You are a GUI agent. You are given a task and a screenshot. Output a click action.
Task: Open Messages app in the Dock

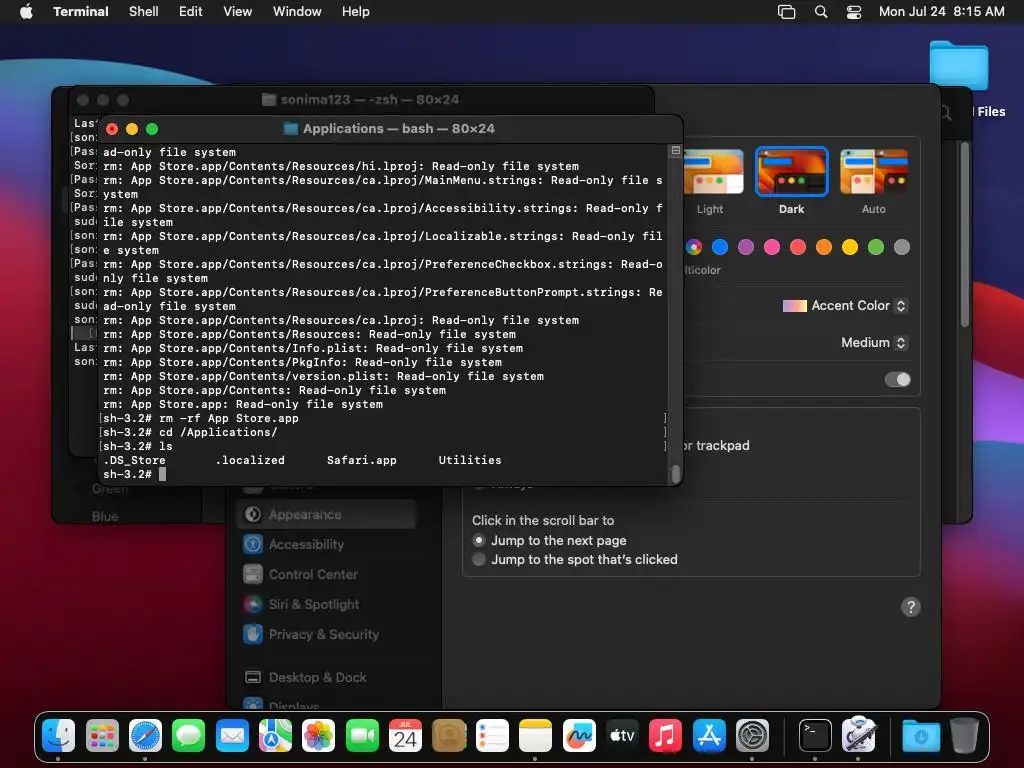click(189, 736)
